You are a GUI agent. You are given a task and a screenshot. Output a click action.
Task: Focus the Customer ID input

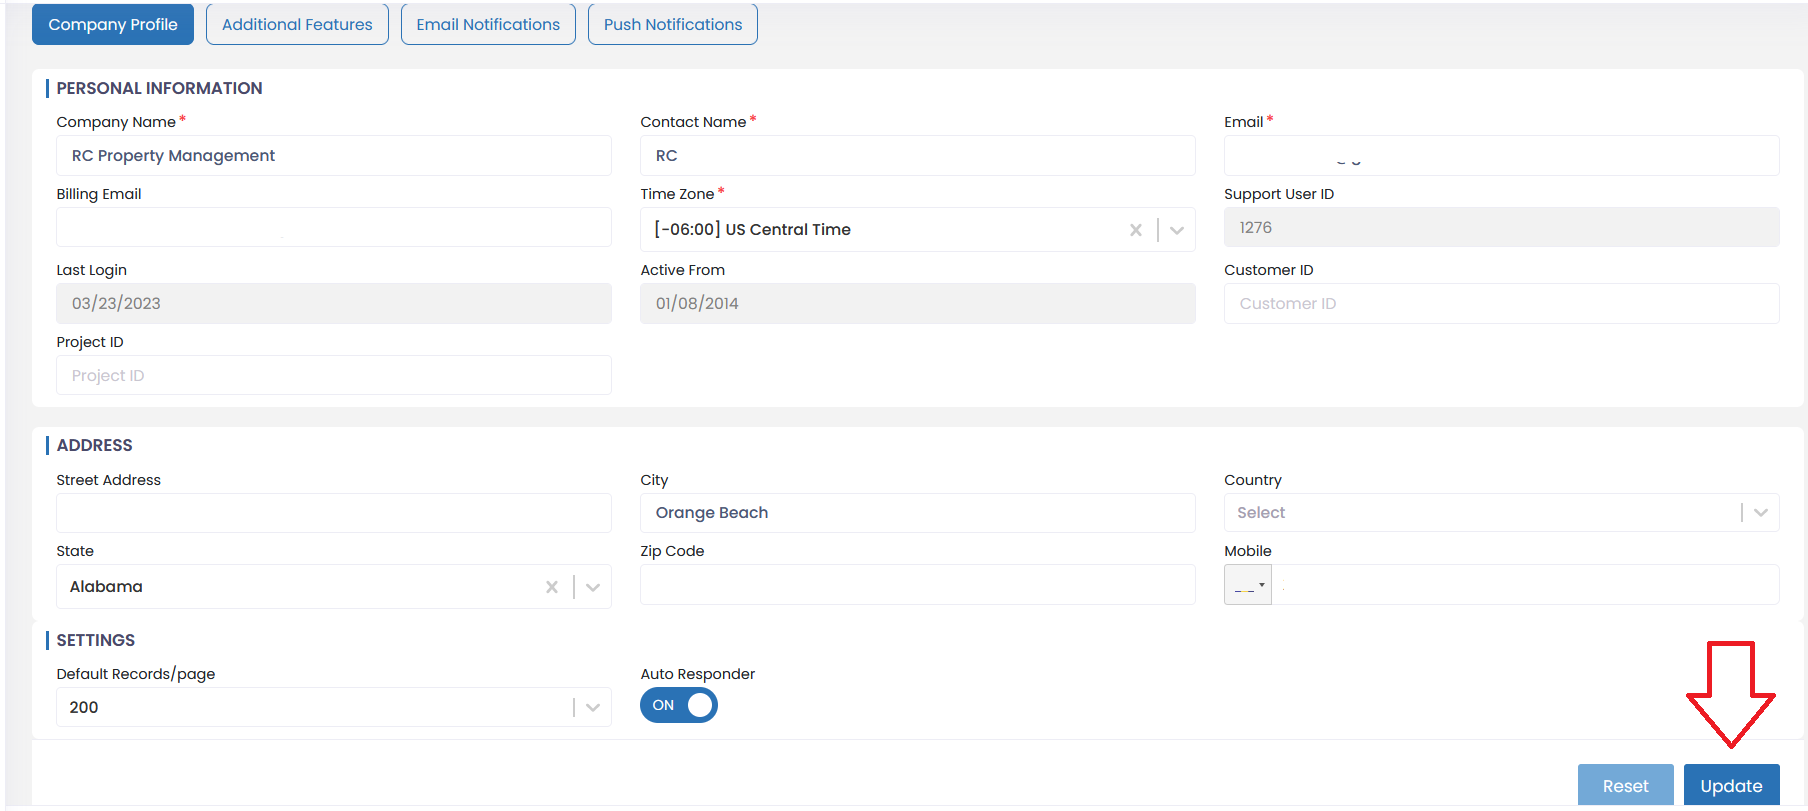(x=1501, y=303)
